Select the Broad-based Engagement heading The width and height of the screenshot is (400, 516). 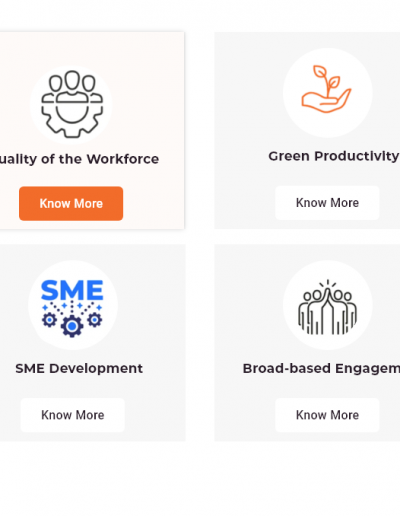pyautogui.click(x=321, y=368)
